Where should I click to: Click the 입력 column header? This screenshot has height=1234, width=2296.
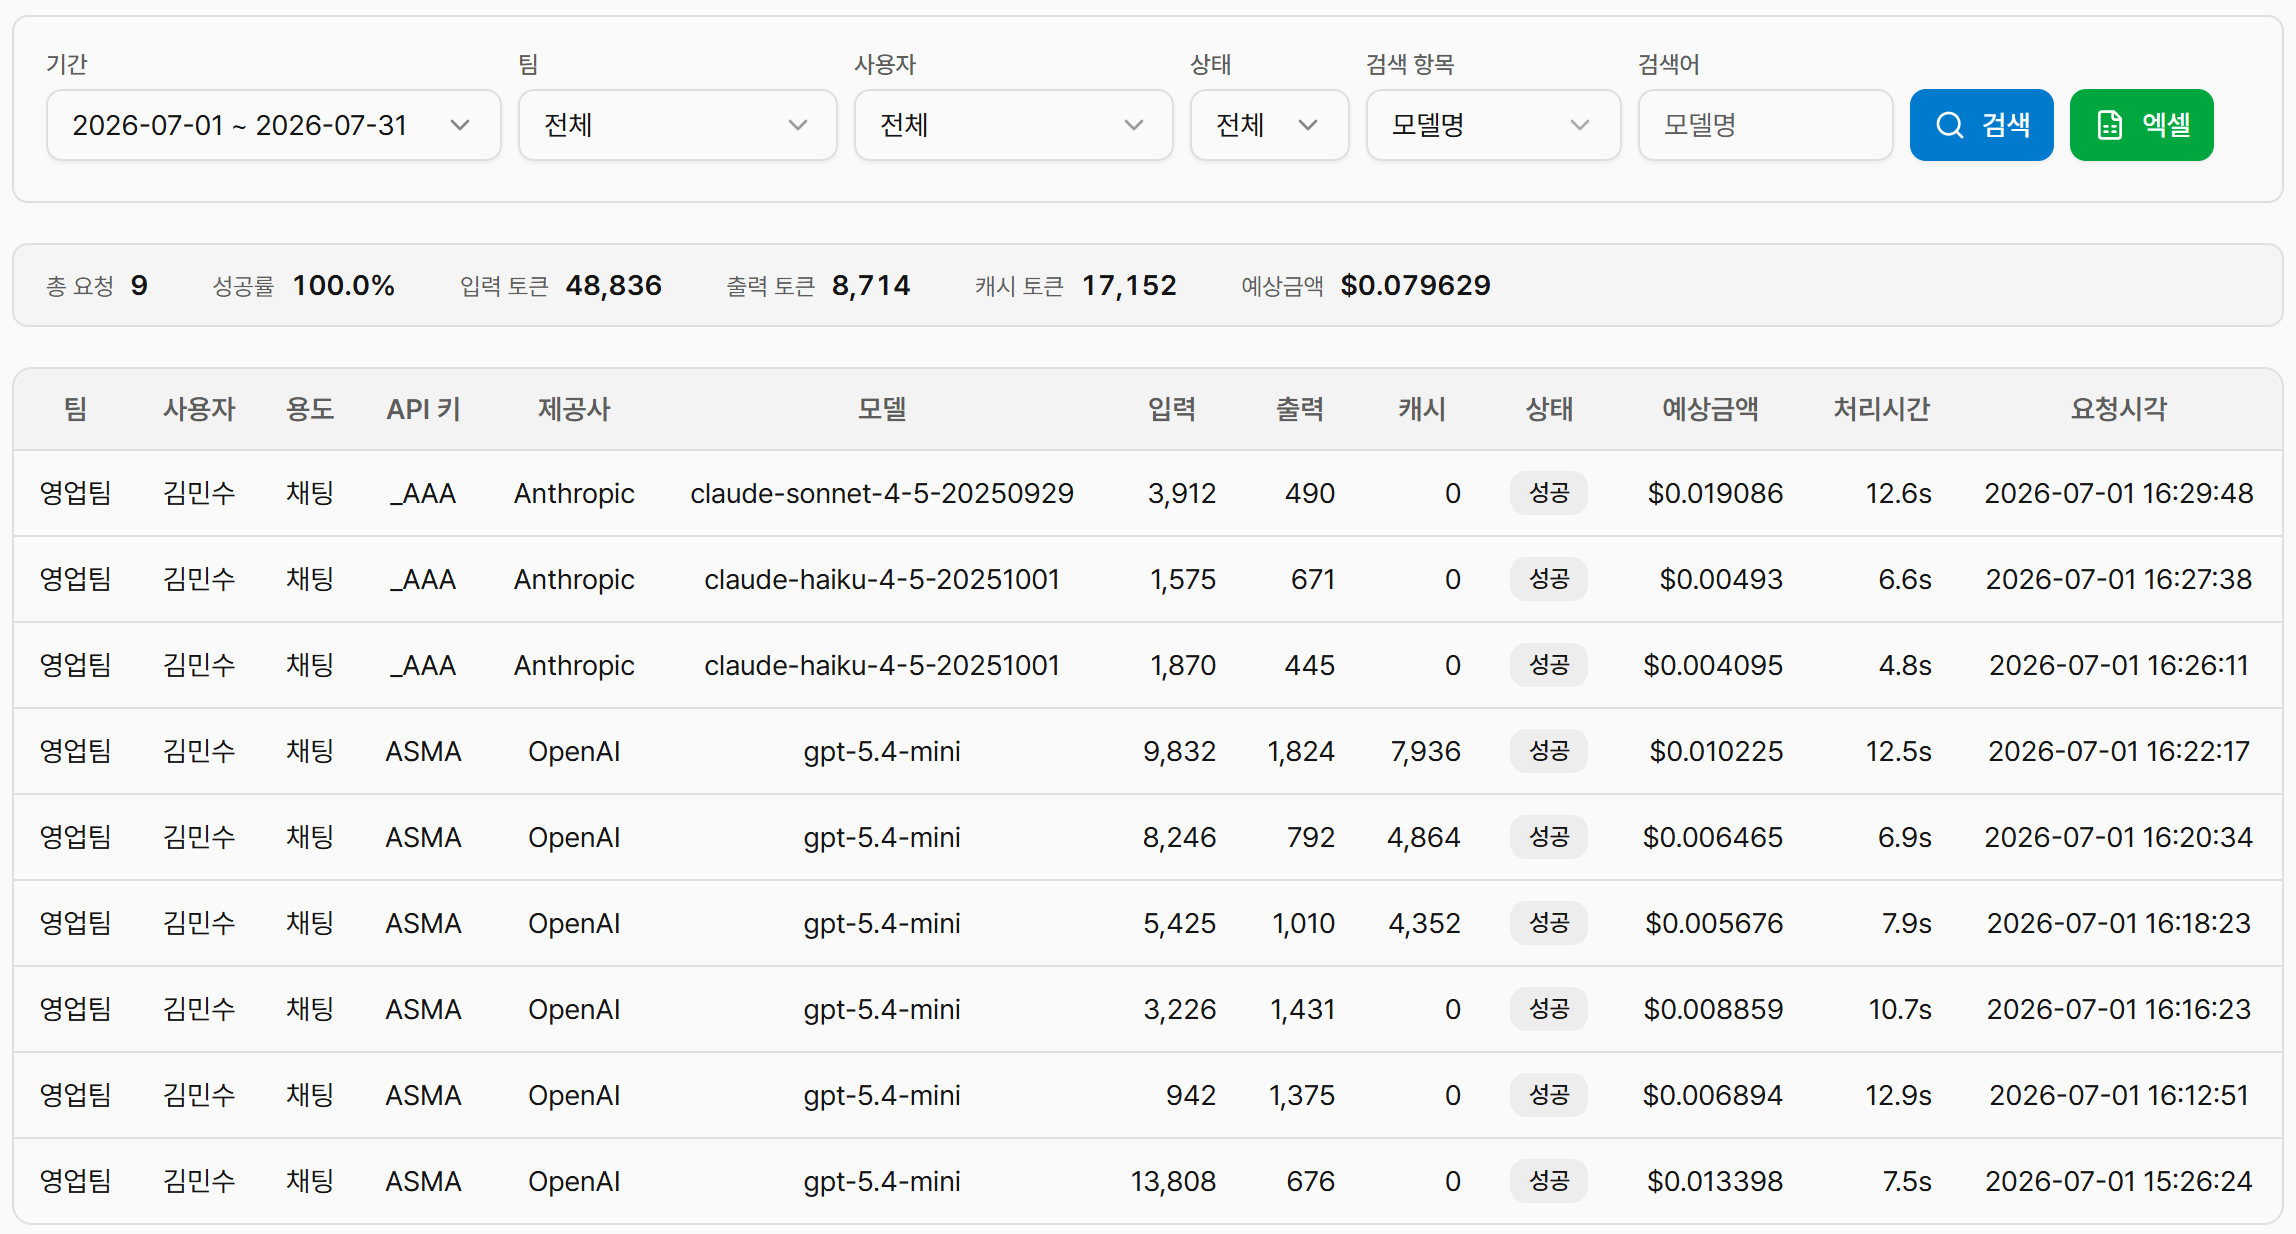pyautogui.click(x=1172, y=409)
